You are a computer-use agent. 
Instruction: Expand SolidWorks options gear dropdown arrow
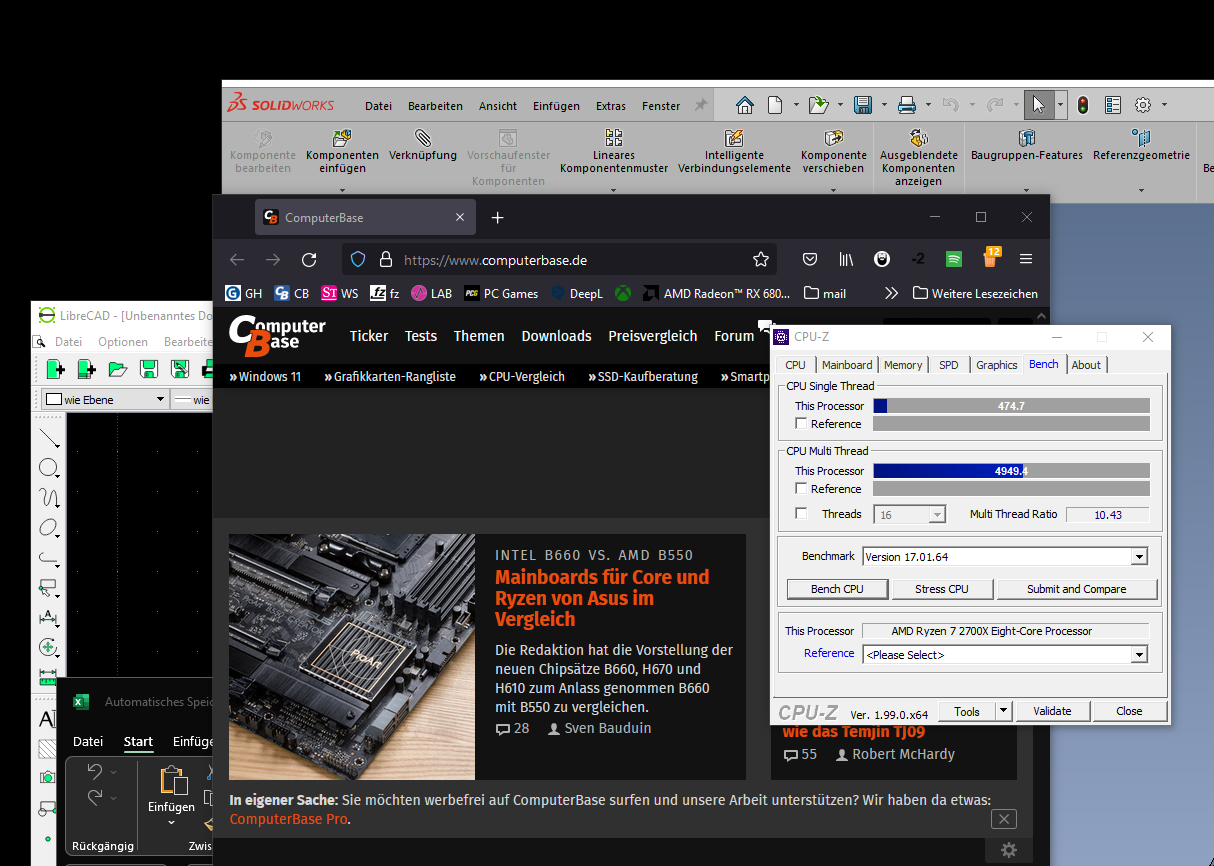1165,105
